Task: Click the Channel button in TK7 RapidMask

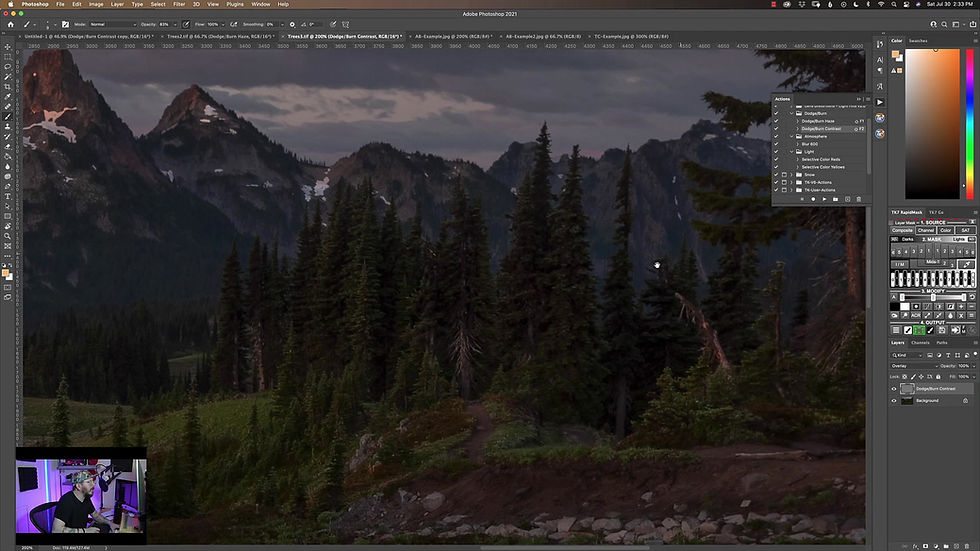Action: coord(926,231)
